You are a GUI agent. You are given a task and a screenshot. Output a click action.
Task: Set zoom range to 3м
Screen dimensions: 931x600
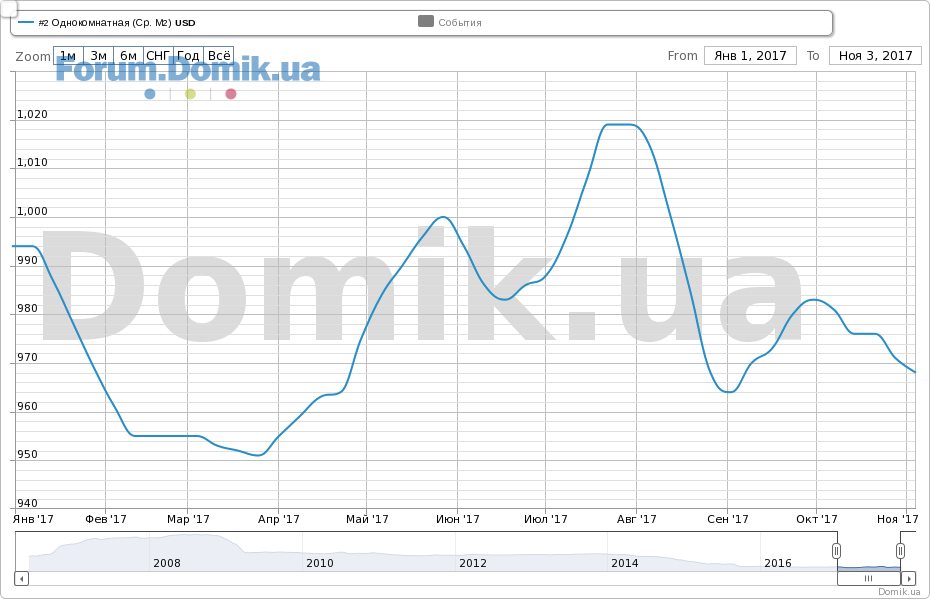pos(99,56)
